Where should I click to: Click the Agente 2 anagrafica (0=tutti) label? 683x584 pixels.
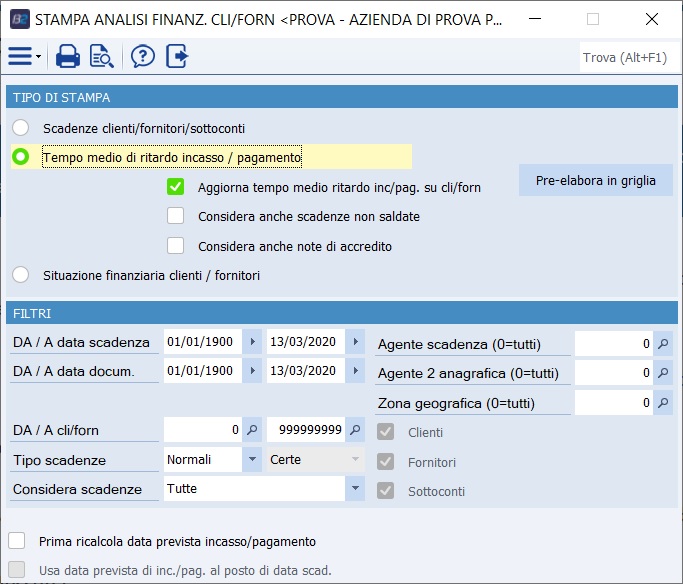pyautogui.click(x=468, y=374)
